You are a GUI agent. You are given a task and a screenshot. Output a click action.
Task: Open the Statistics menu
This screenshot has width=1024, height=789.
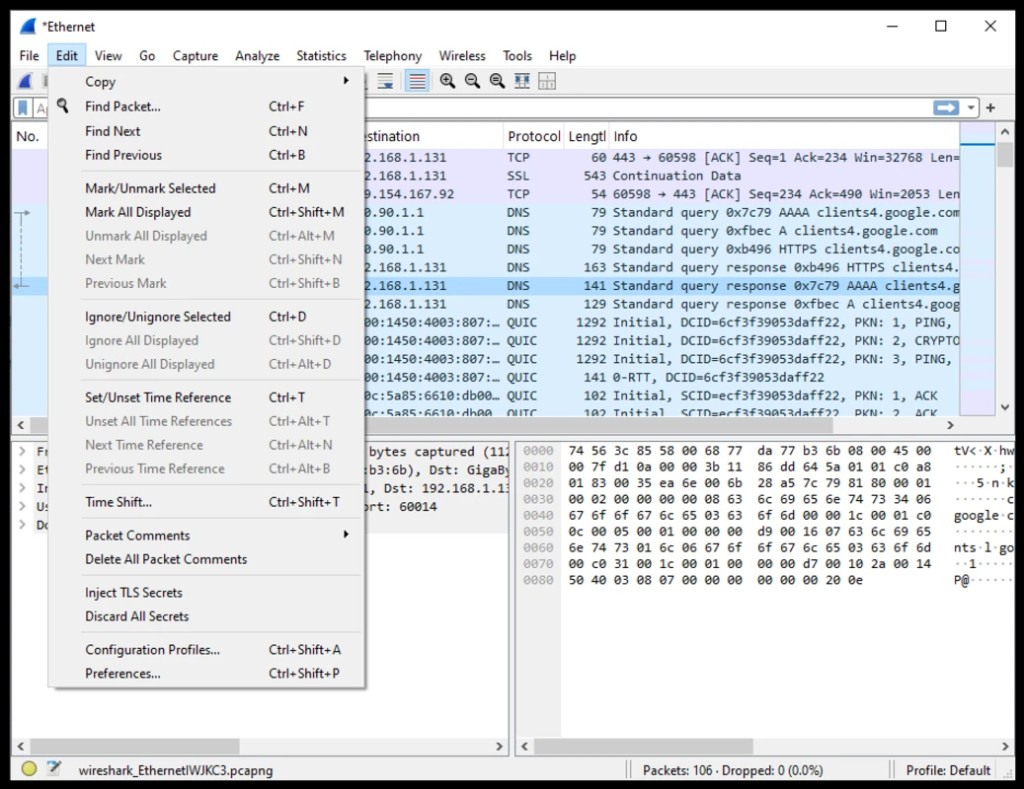coord(321,56)
